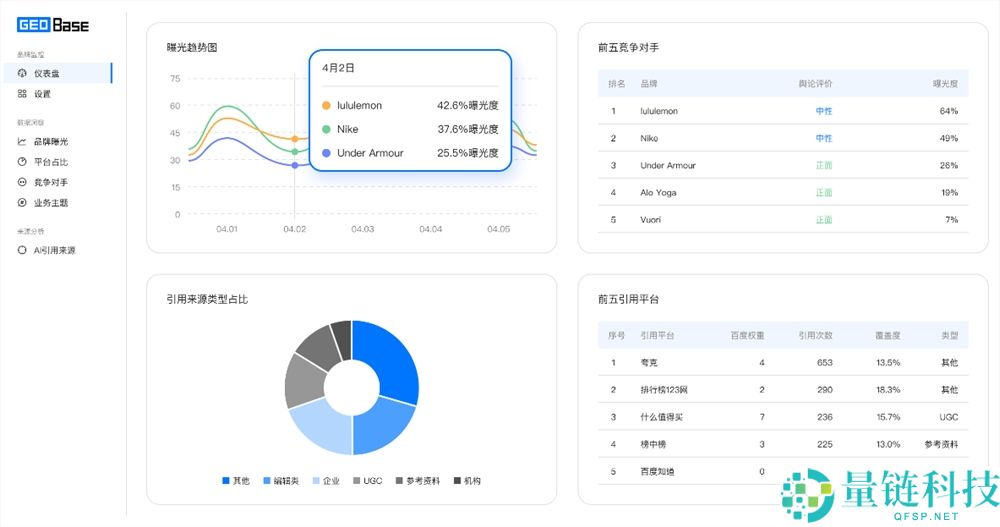Click the 18.3% coverage value
The width and height of the screenshot is (1000, 527).
[888, 390]
